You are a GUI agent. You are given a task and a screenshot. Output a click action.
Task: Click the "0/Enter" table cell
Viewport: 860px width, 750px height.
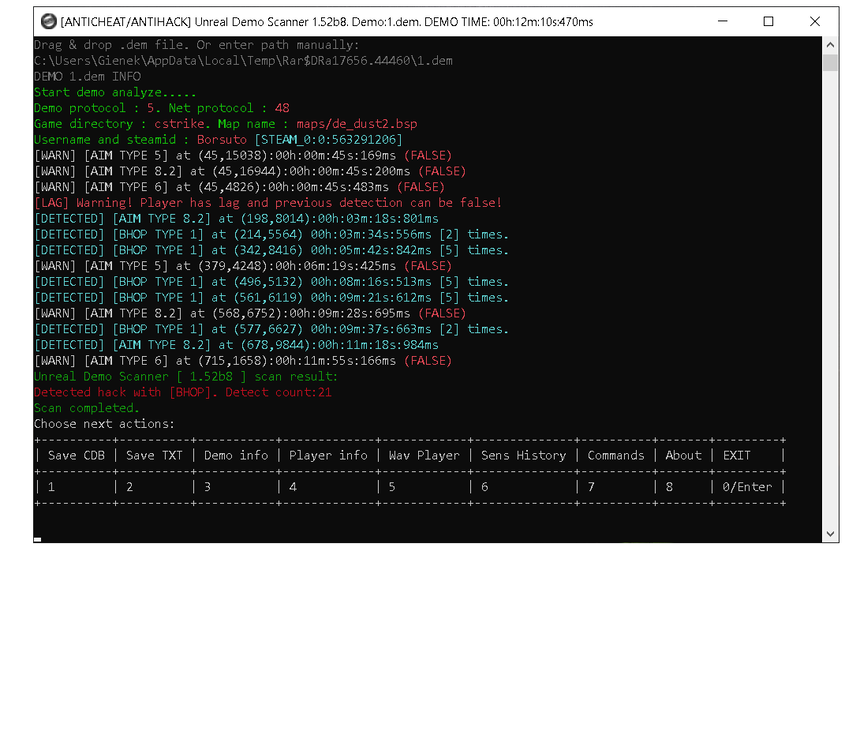point(747,487)
